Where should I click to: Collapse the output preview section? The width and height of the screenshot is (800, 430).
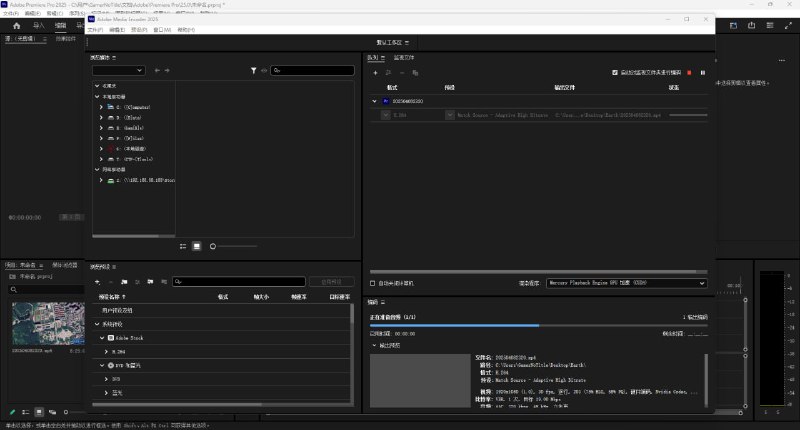374,345
